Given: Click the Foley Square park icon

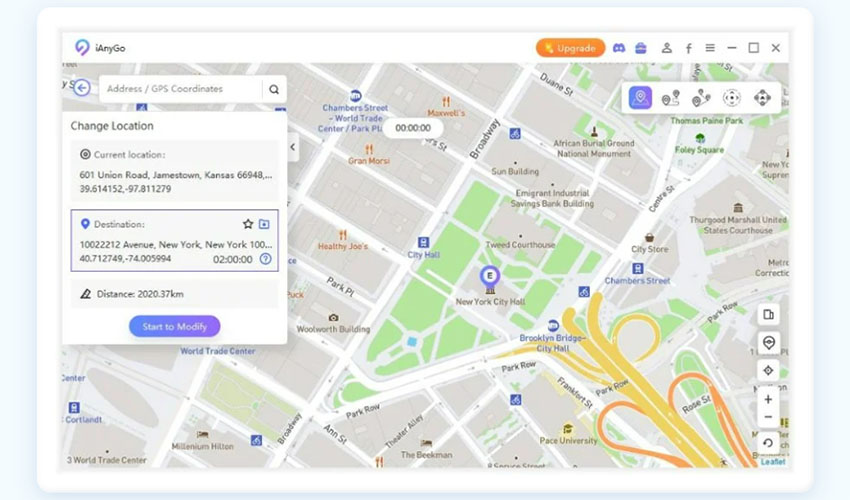Looking at the screenshot, I should pyautogui.click(x=700, y=138).
